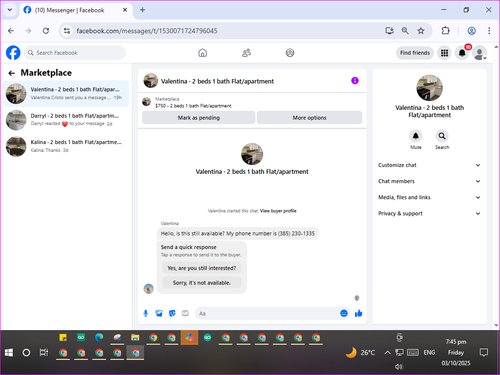Open the Groups icon in top navigation
500x375 pixels.
click(x=290, y=53)
